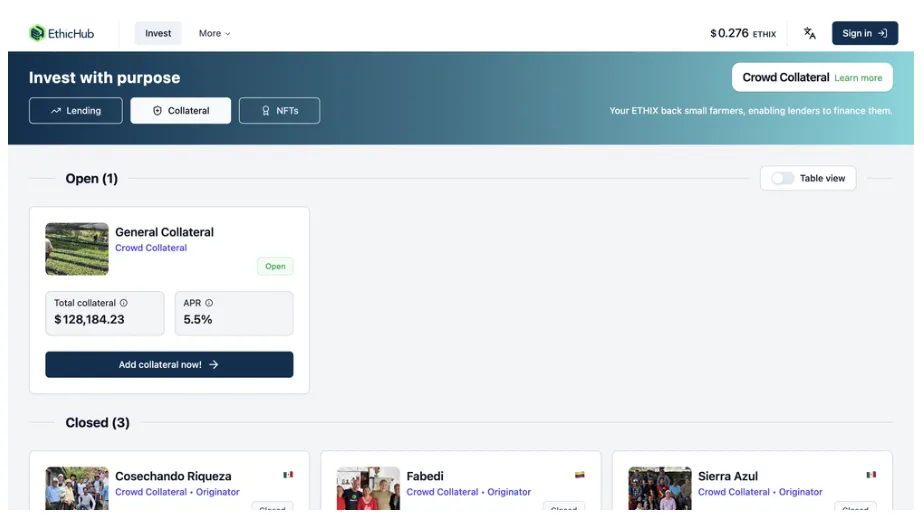
Task: Click Crowd Collateral link under General Collateral
Action: pos(151,248)
